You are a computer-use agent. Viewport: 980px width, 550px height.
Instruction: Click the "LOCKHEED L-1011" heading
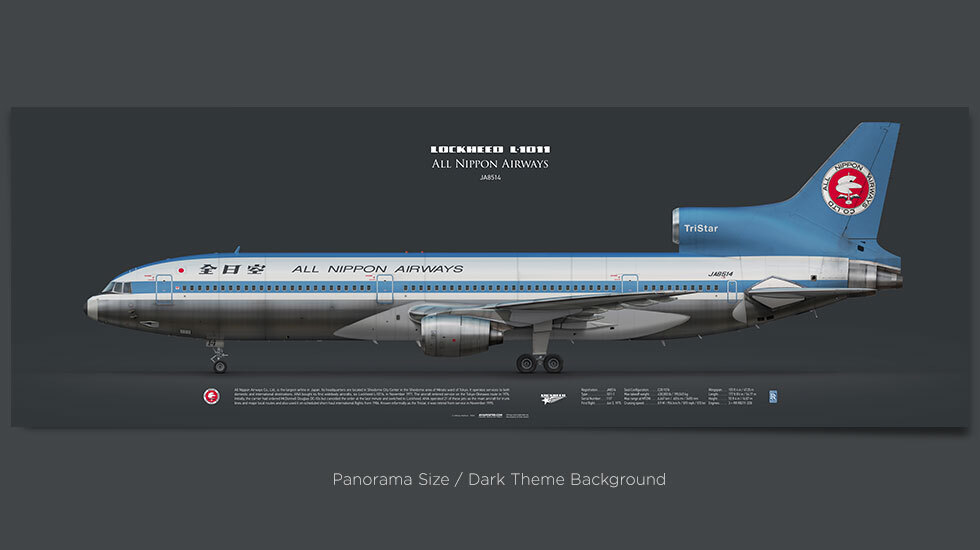tap(490, 149)
